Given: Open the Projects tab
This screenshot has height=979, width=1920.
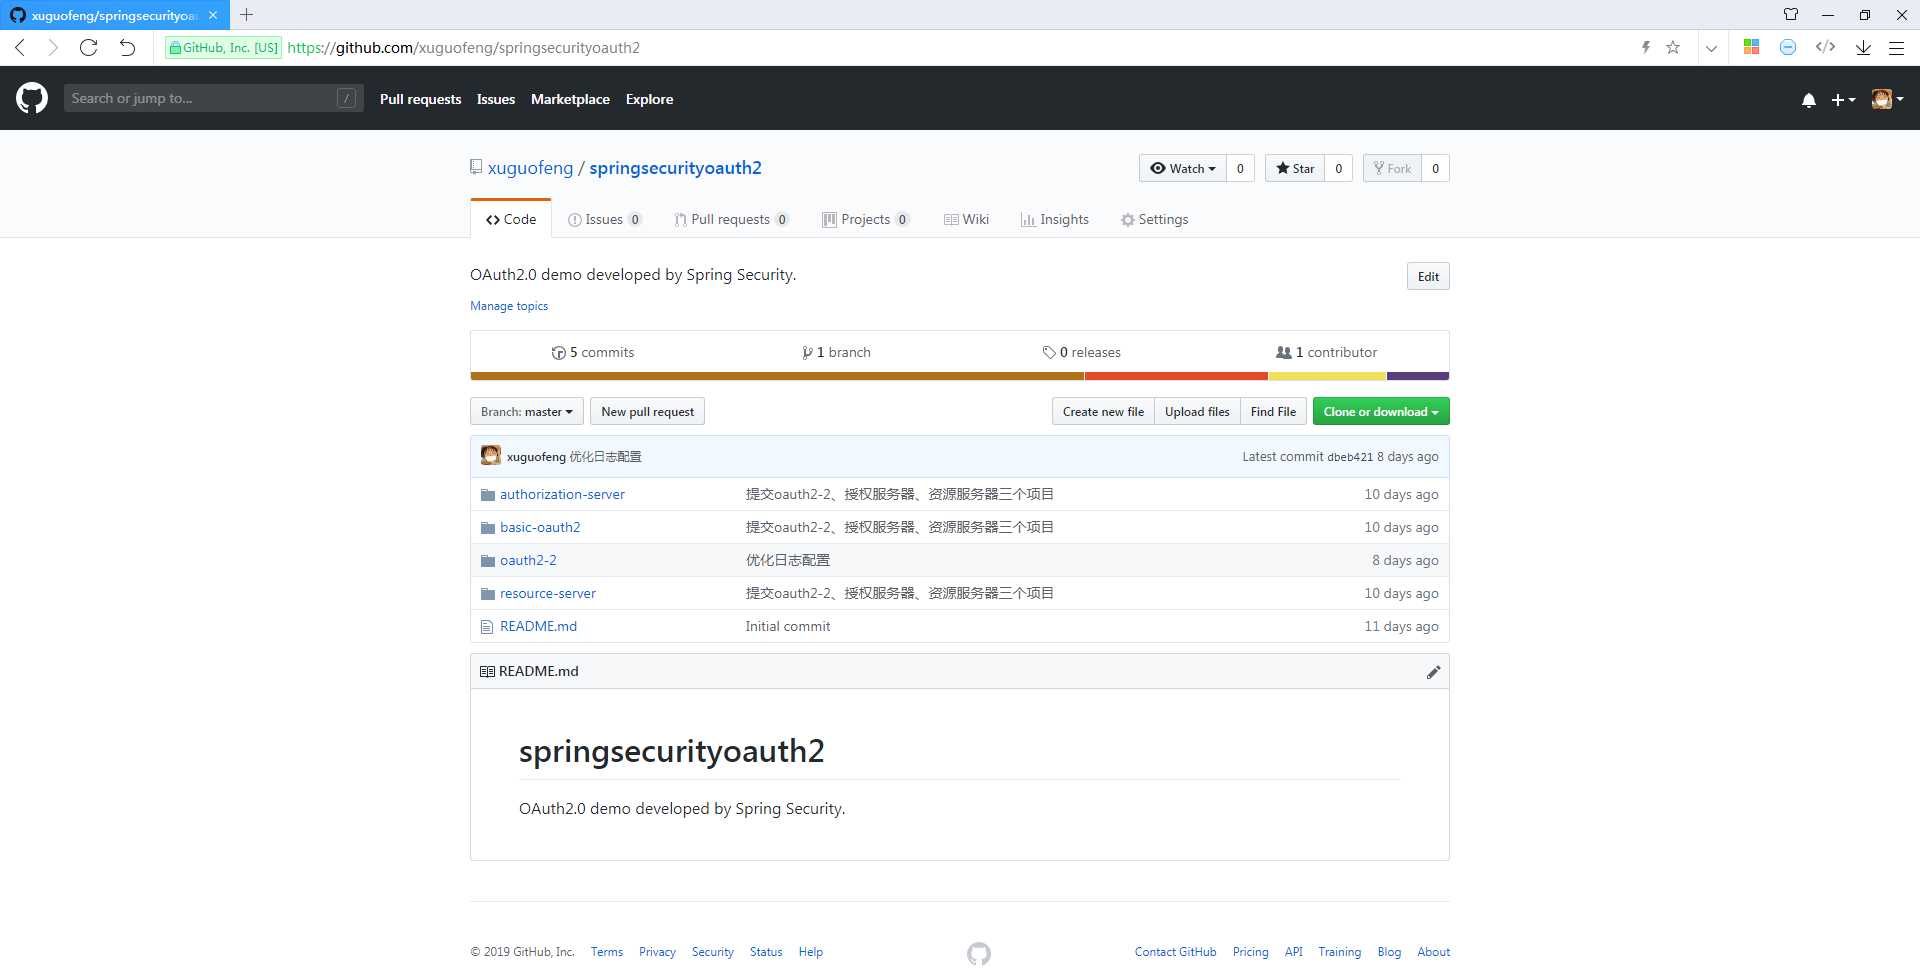Looking at the screenshot, I should 865,219.
